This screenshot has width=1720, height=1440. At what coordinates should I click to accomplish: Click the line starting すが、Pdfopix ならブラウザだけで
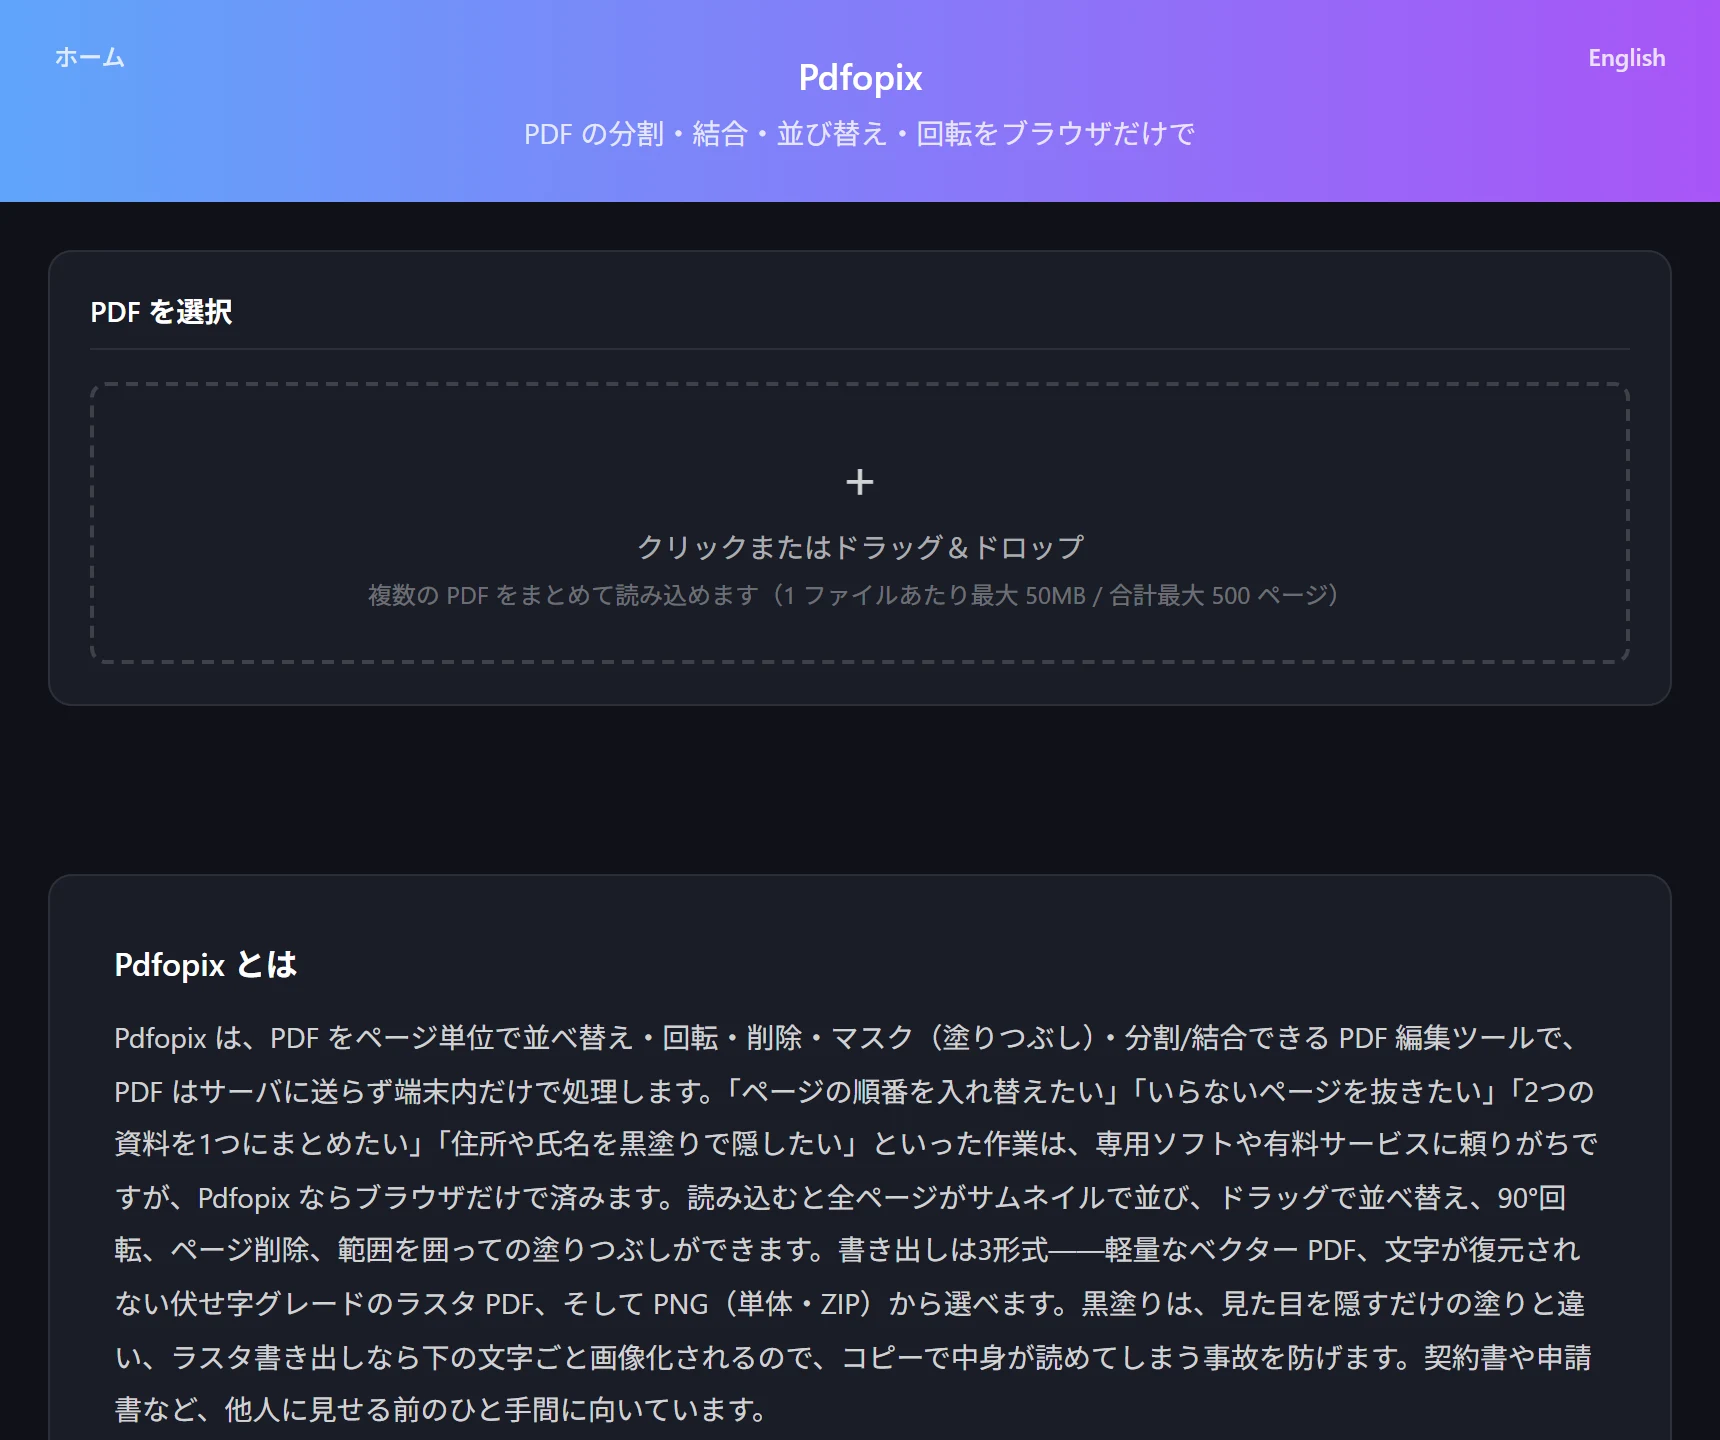pos(840,1197)
